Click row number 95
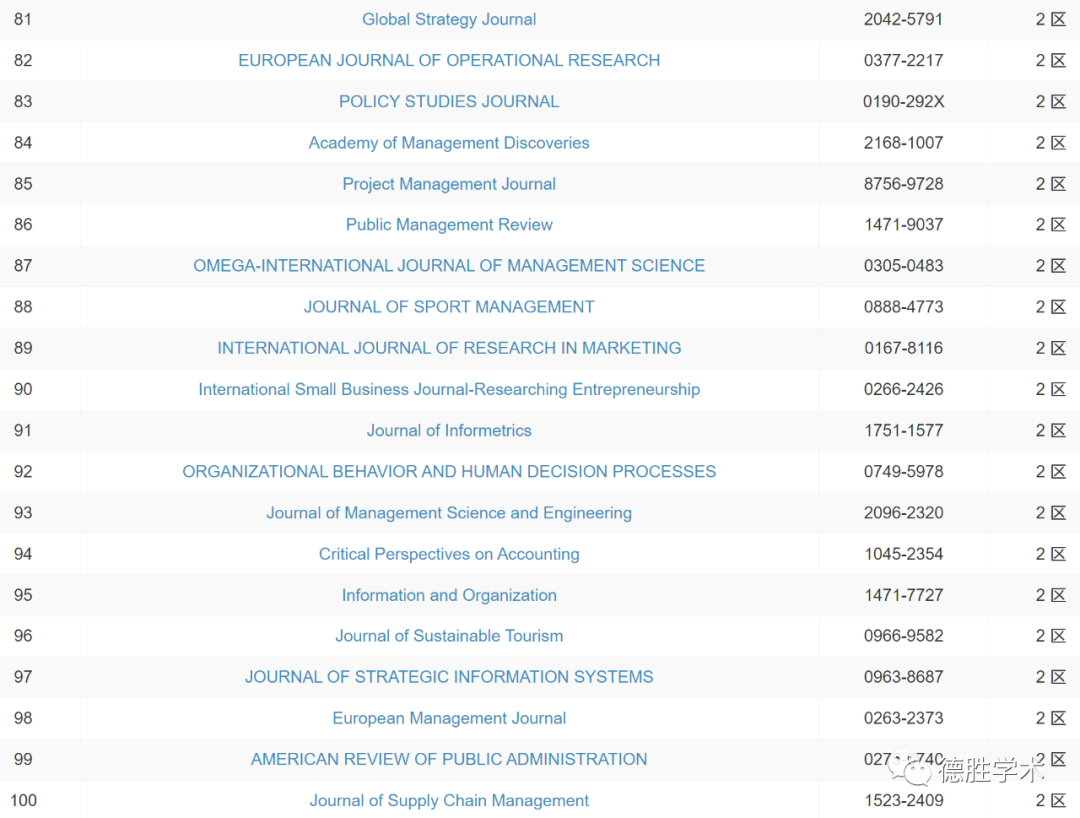This screenshot has height=818, width=1080. click(23, 595)
